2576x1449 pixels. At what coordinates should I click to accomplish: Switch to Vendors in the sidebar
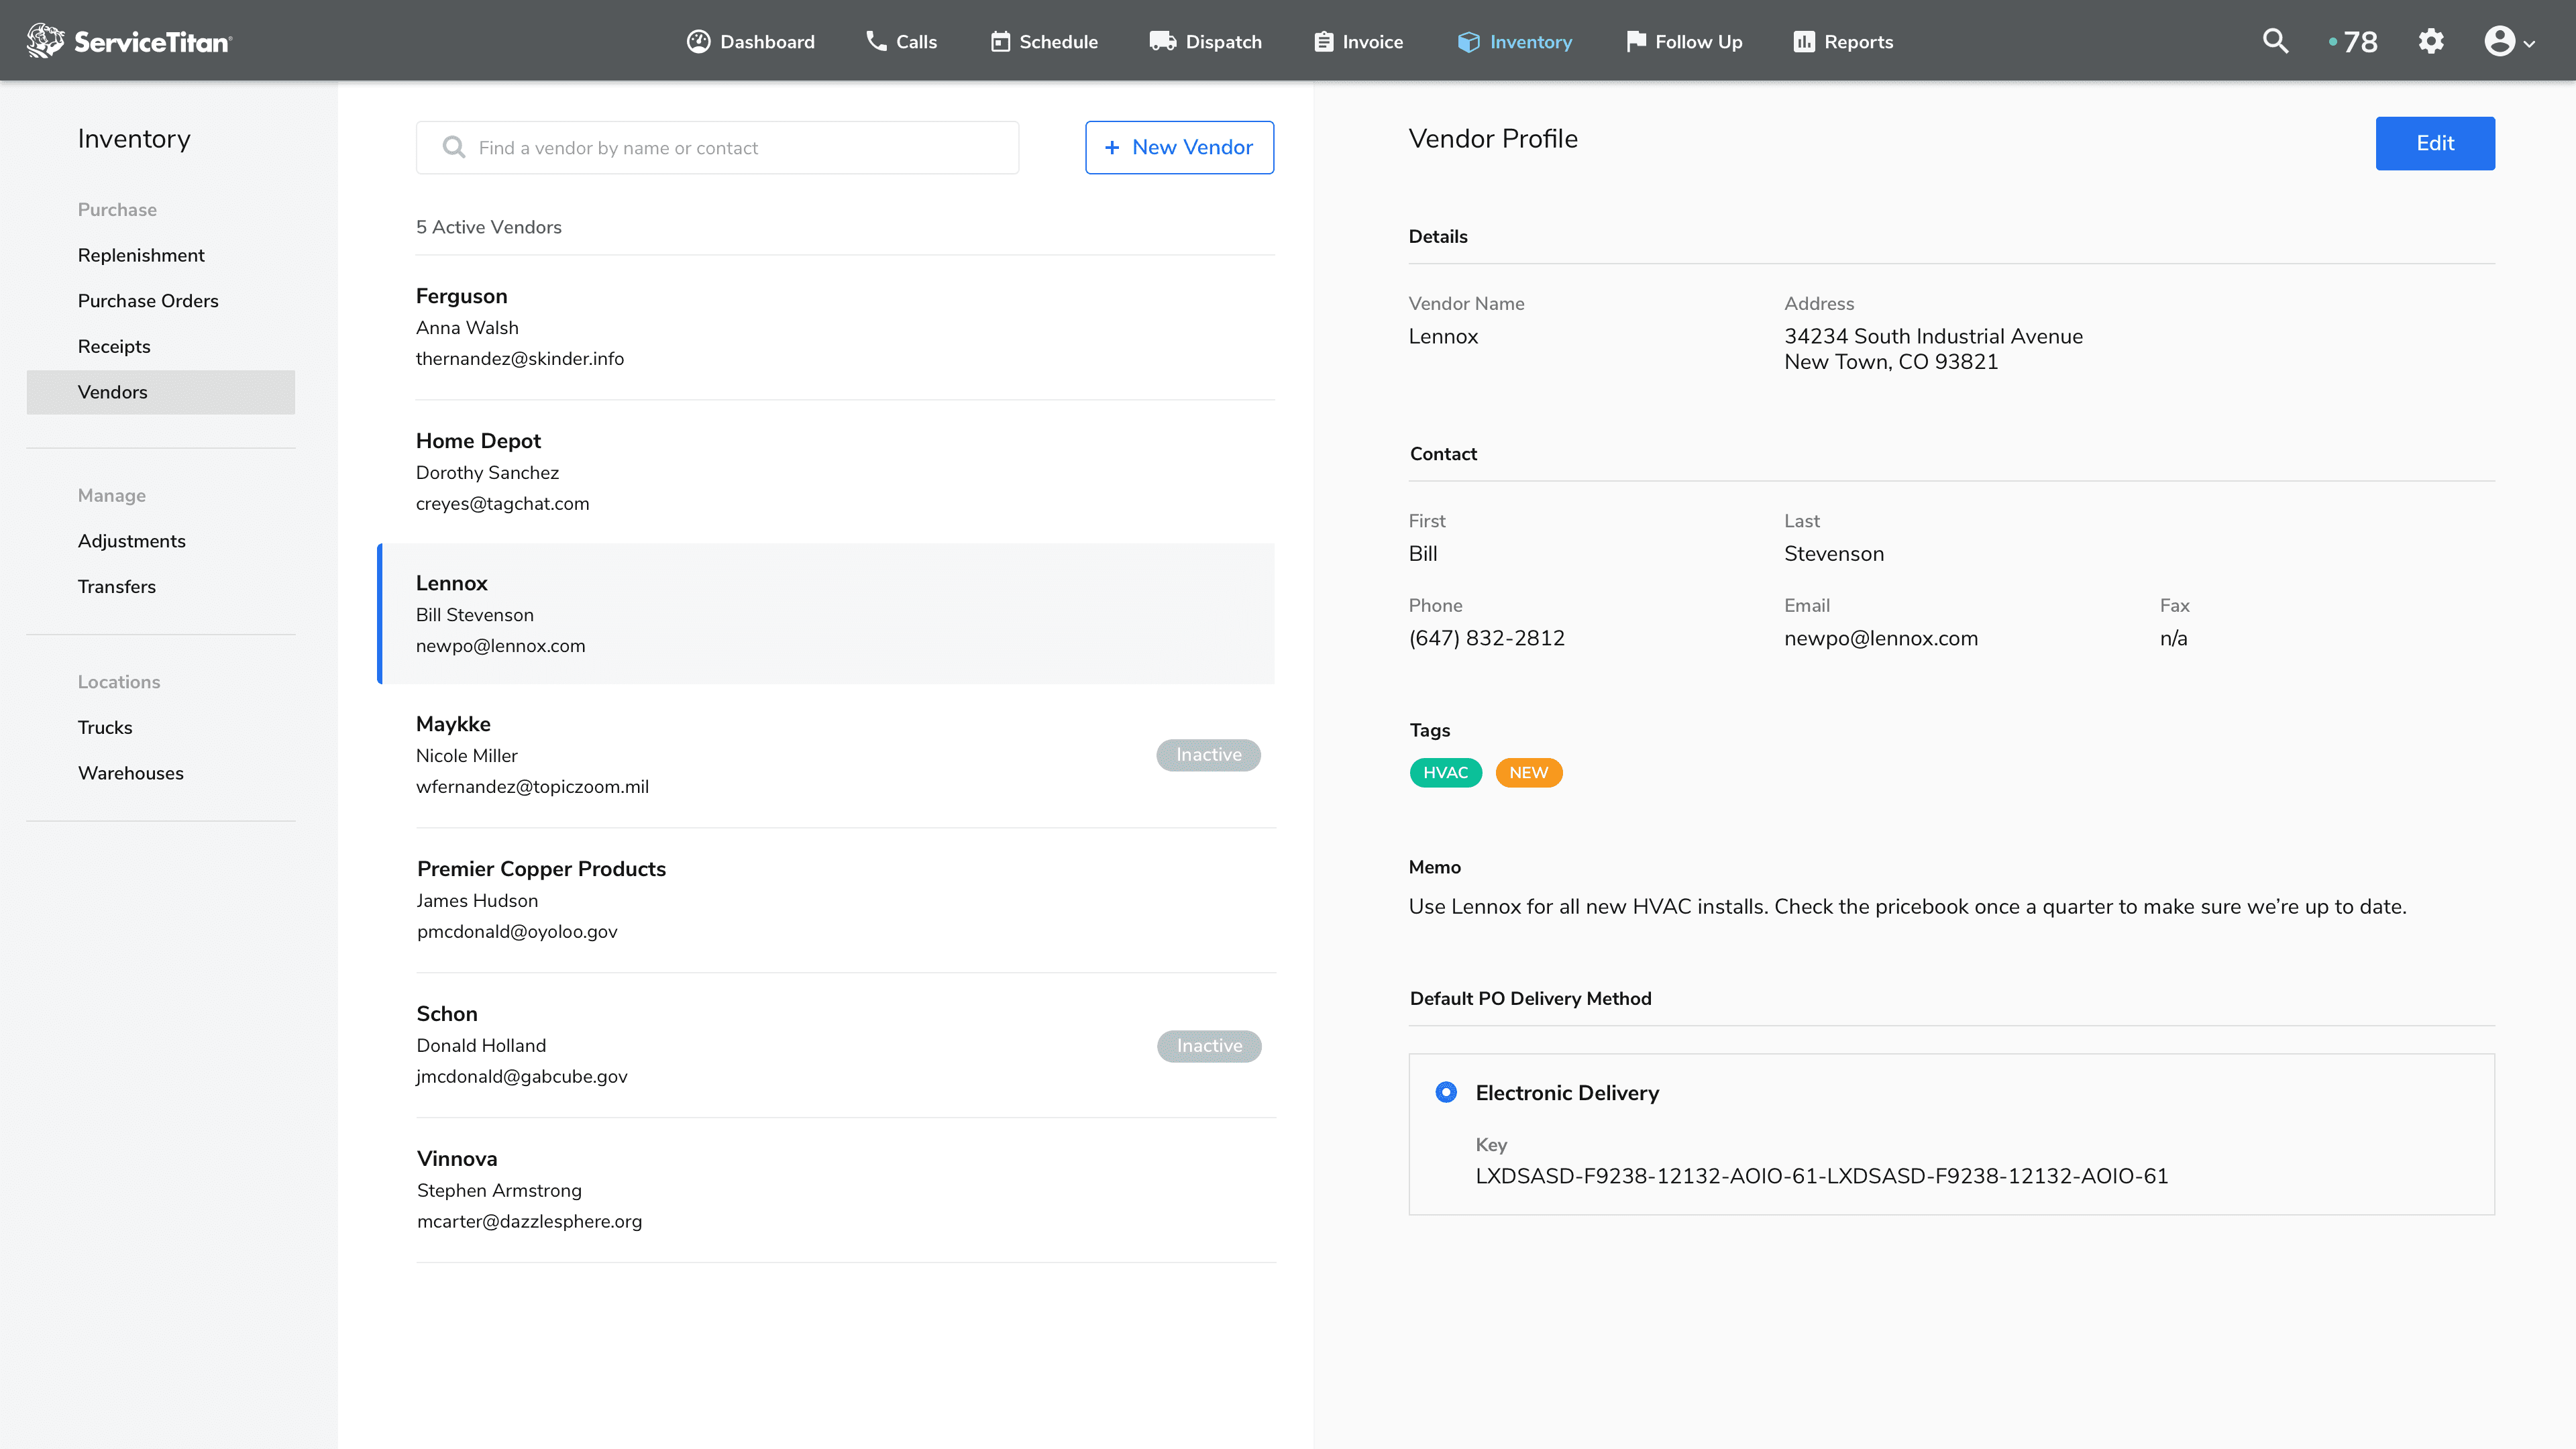[112, 392]
